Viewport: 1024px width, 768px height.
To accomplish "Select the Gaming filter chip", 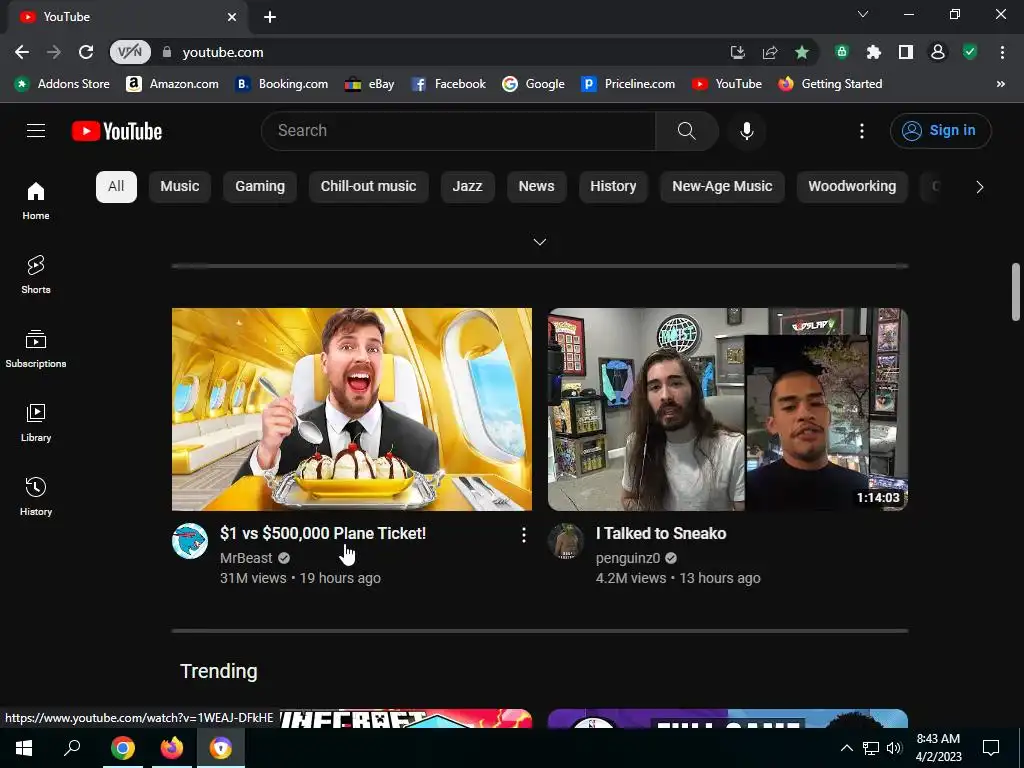I will click(x=260, y=187).
